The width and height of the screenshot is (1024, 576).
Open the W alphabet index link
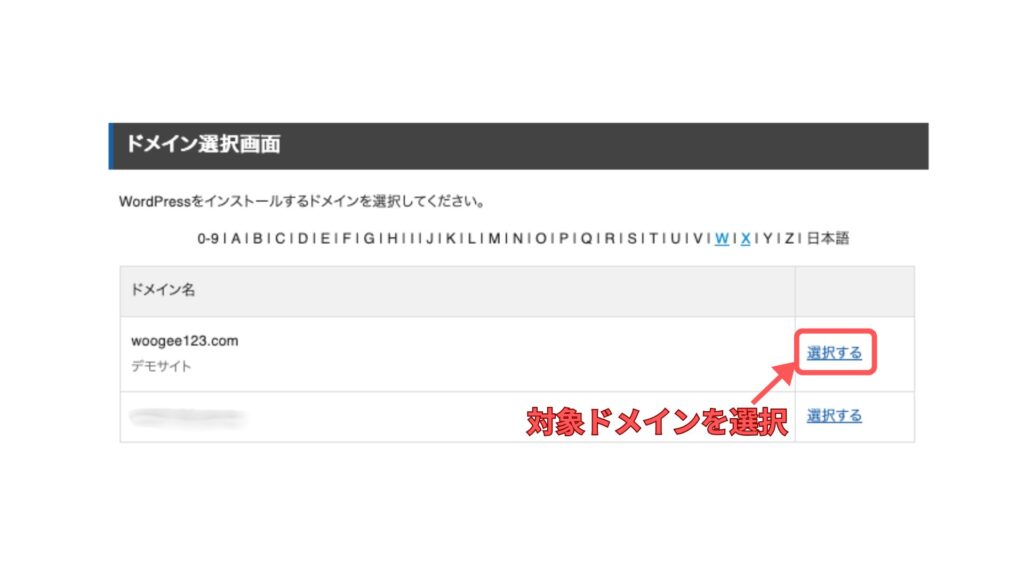point(722,238)
